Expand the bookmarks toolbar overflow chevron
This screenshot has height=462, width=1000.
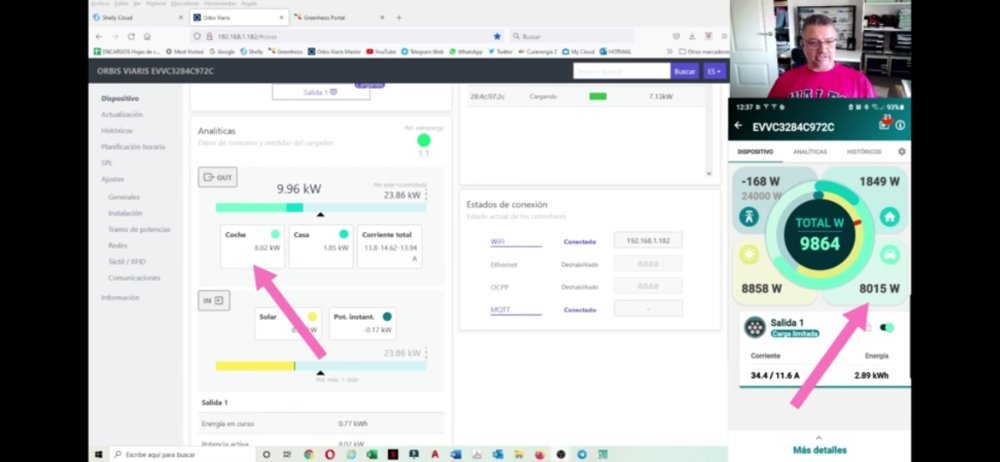[670, 52]
